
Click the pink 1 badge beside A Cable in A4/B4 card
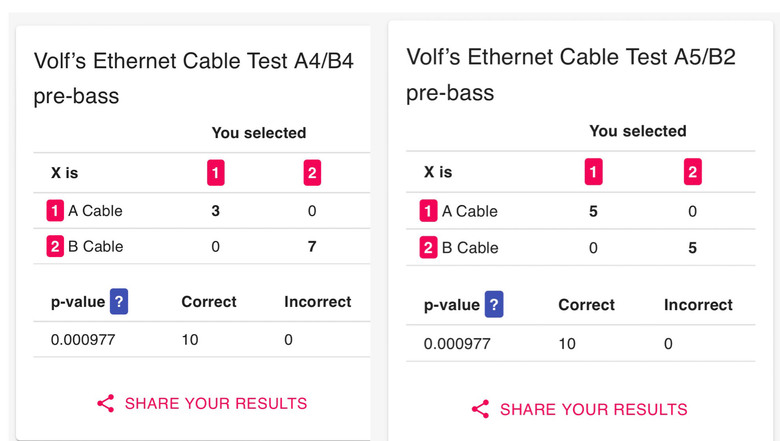tap(55, 211)
